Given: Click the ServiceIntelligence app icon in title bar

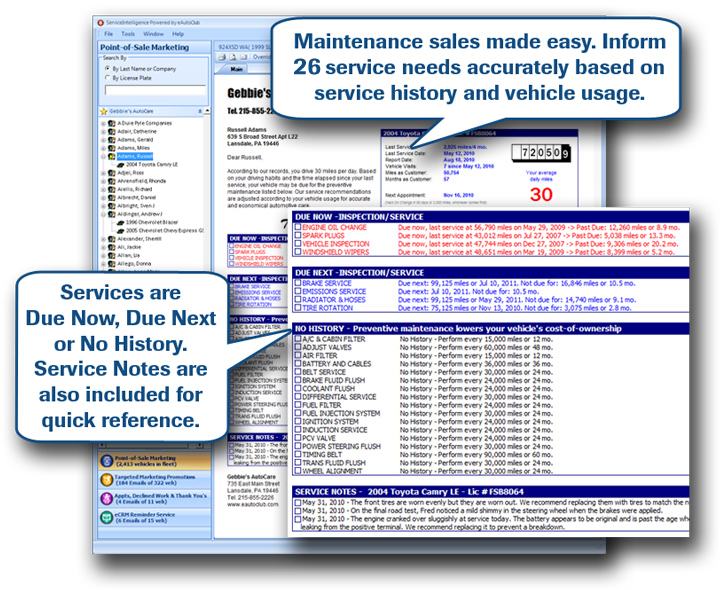Looking at the screenshot, I should click(x=100, y=22).
